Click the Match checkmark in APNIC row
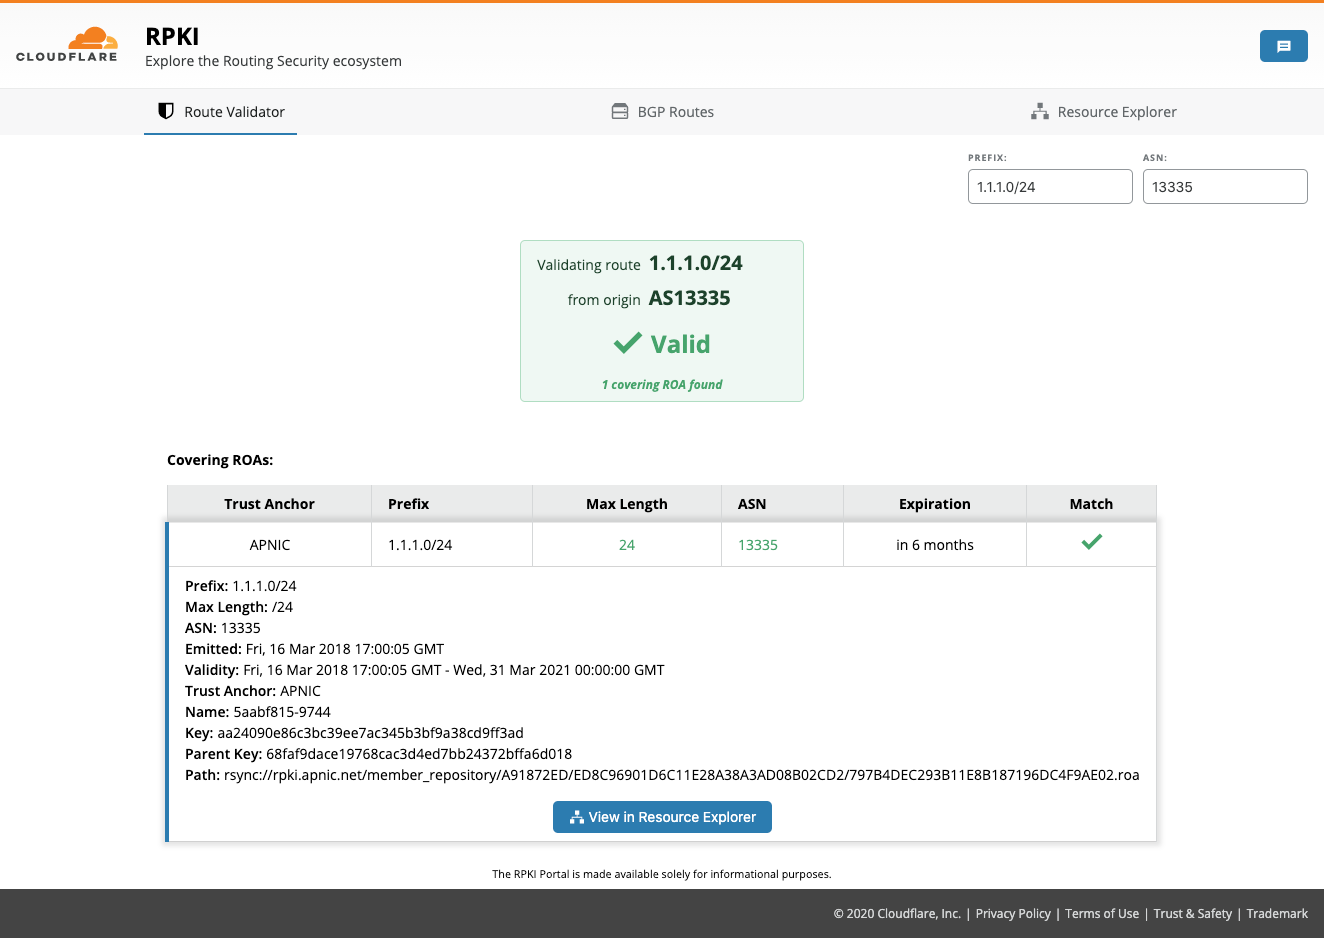The height and width of the screenshot is (938, 1324). pos(1091,542)
